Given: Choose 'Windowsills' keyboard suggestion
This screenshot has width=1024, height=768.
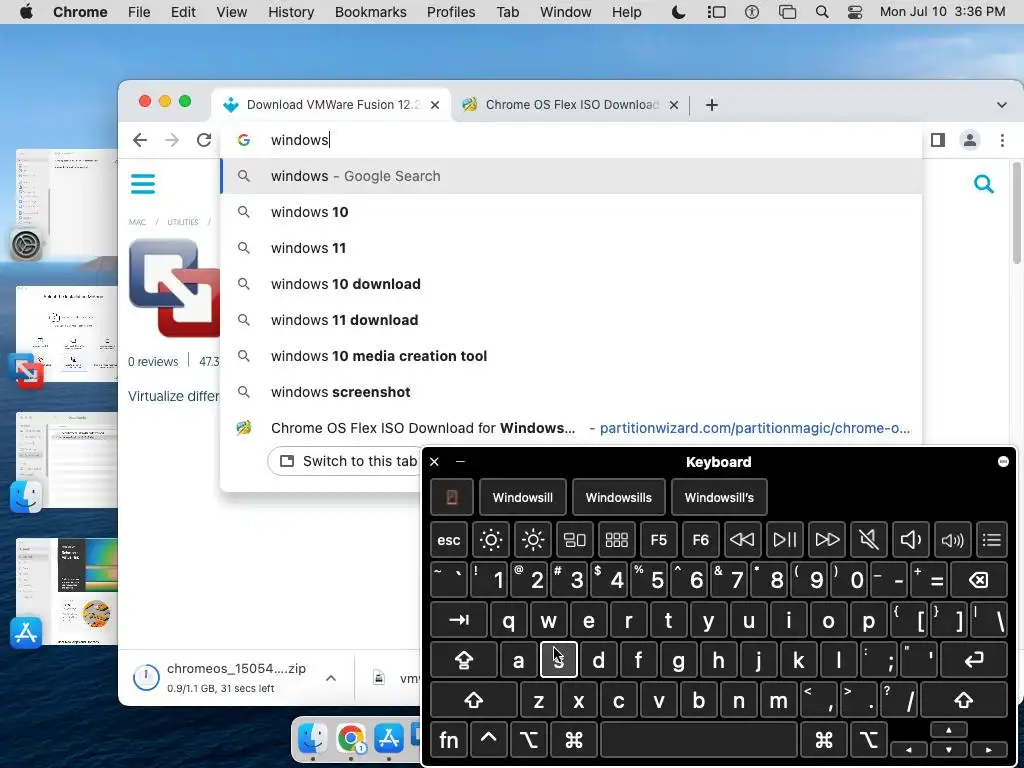Looking at the screenshot, I should tap(618, 498).
